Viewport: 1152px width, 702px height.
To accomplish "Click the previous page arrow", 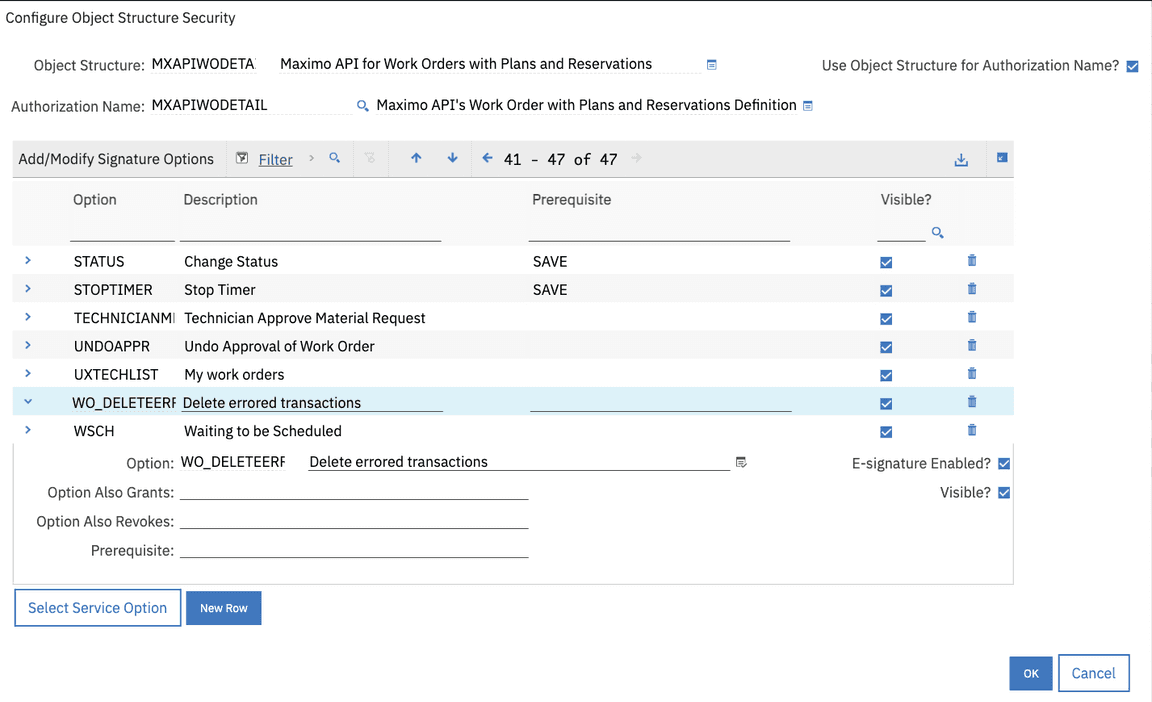I will [486, 158].
